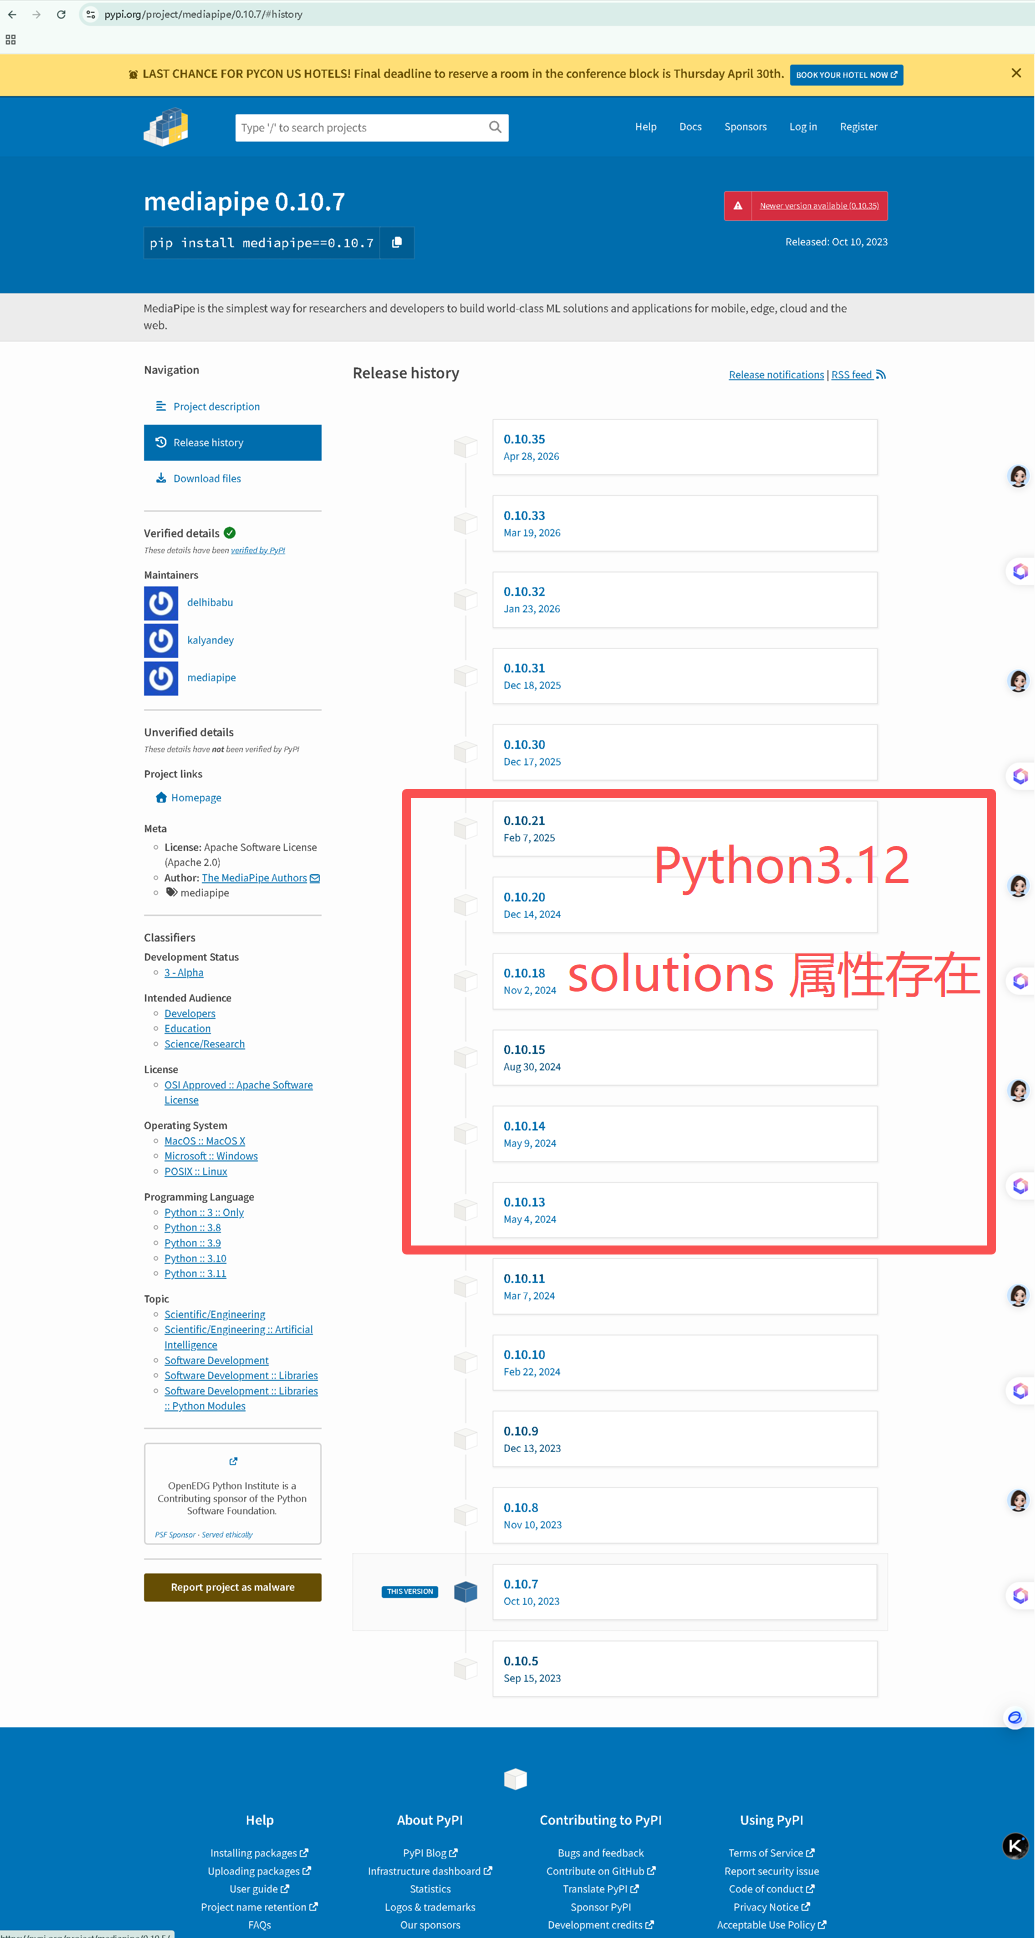Dismiss the PyCon hotel banner
Image resolution: width=1035 pixels, height=1938 pixels.
tap(1016, 73)
